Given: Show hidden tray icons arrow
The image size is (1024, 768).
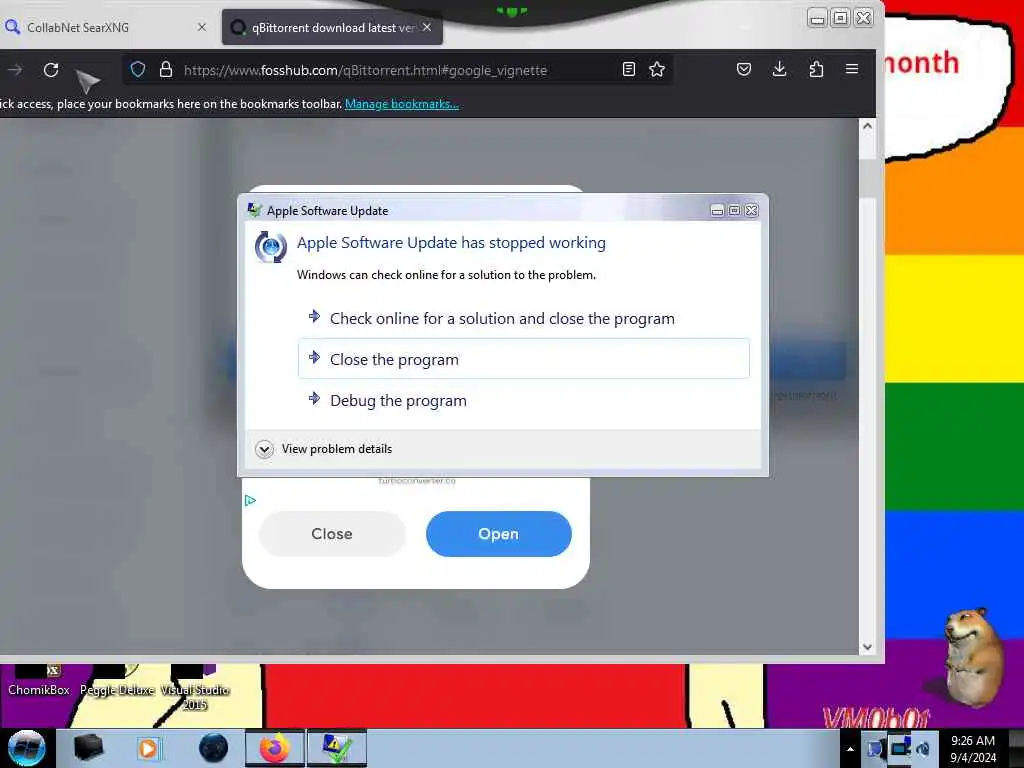Looking at the screenshot, I should point(850,749).
